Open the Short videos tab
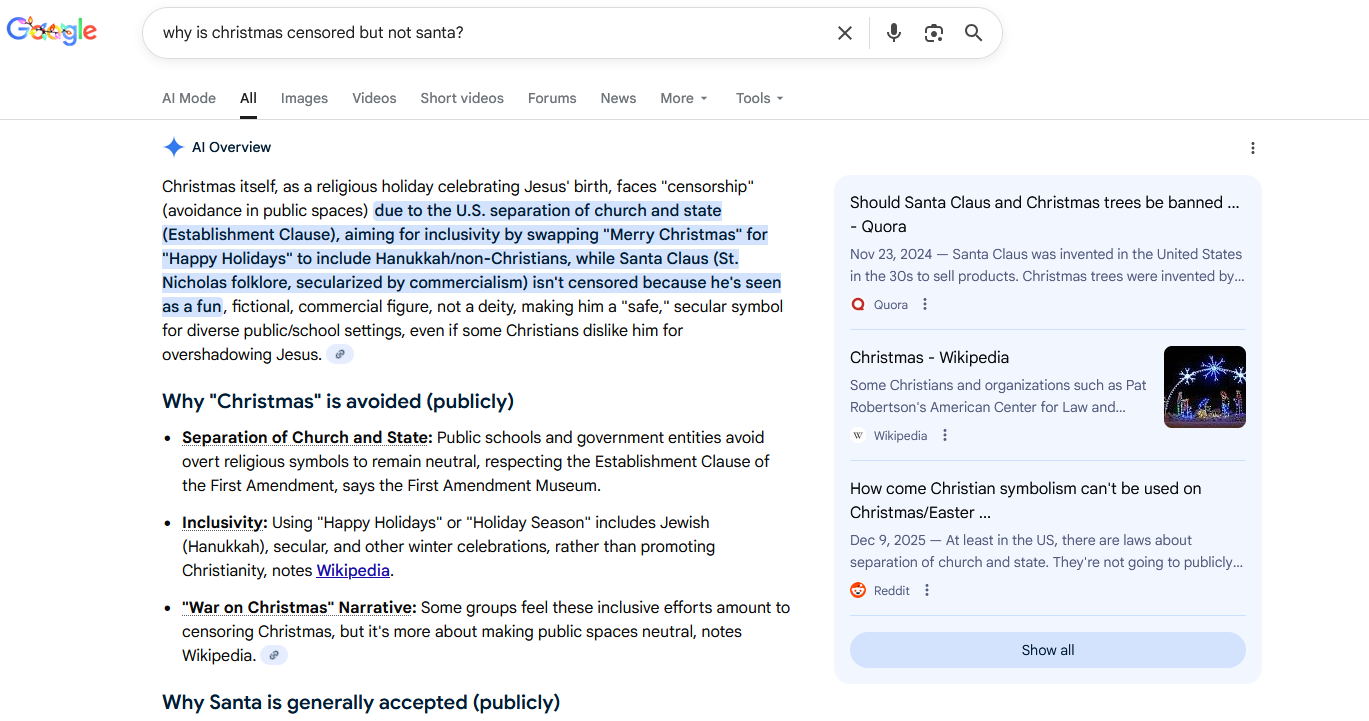The image size is (1369, 721). point(462,98)
